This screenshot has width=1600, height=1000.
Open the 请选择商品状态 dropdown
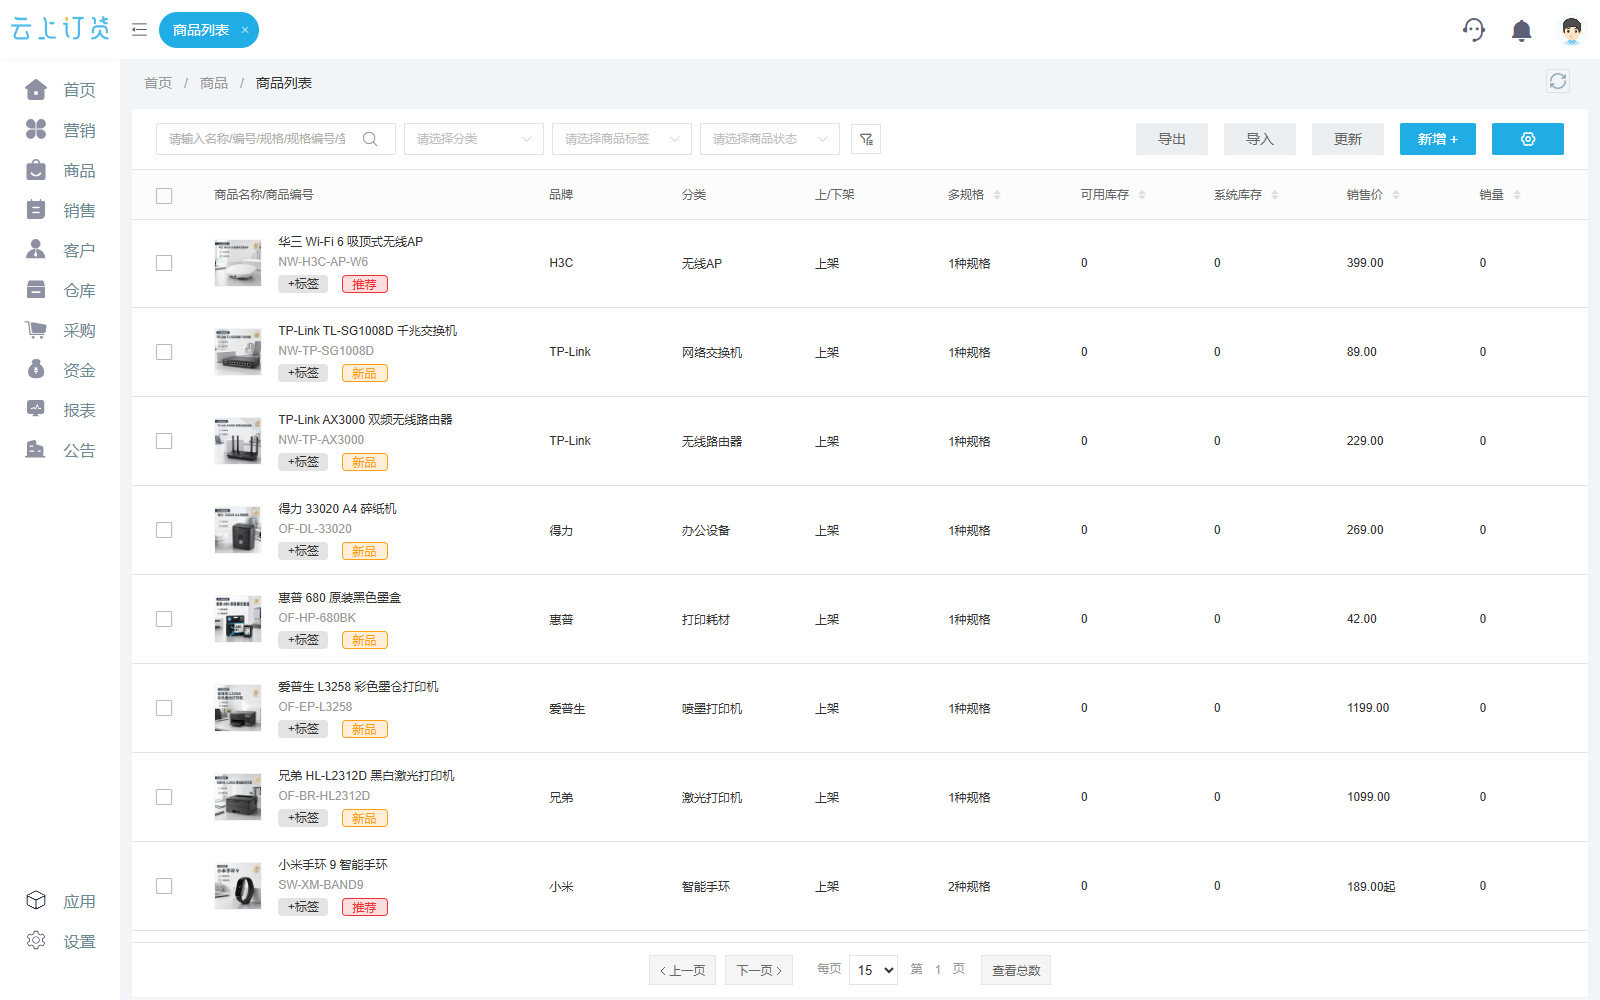770,139
